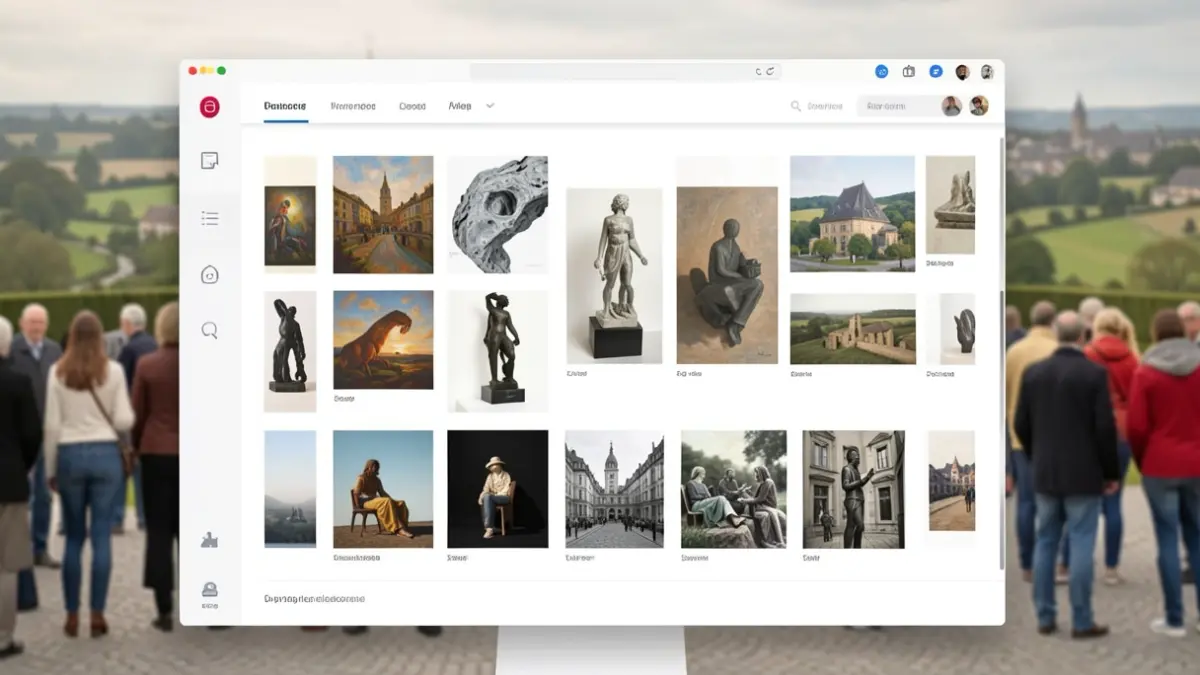
Task: Open the dark bronze bending figure statue thumbnail
Action: coord(290,351)
